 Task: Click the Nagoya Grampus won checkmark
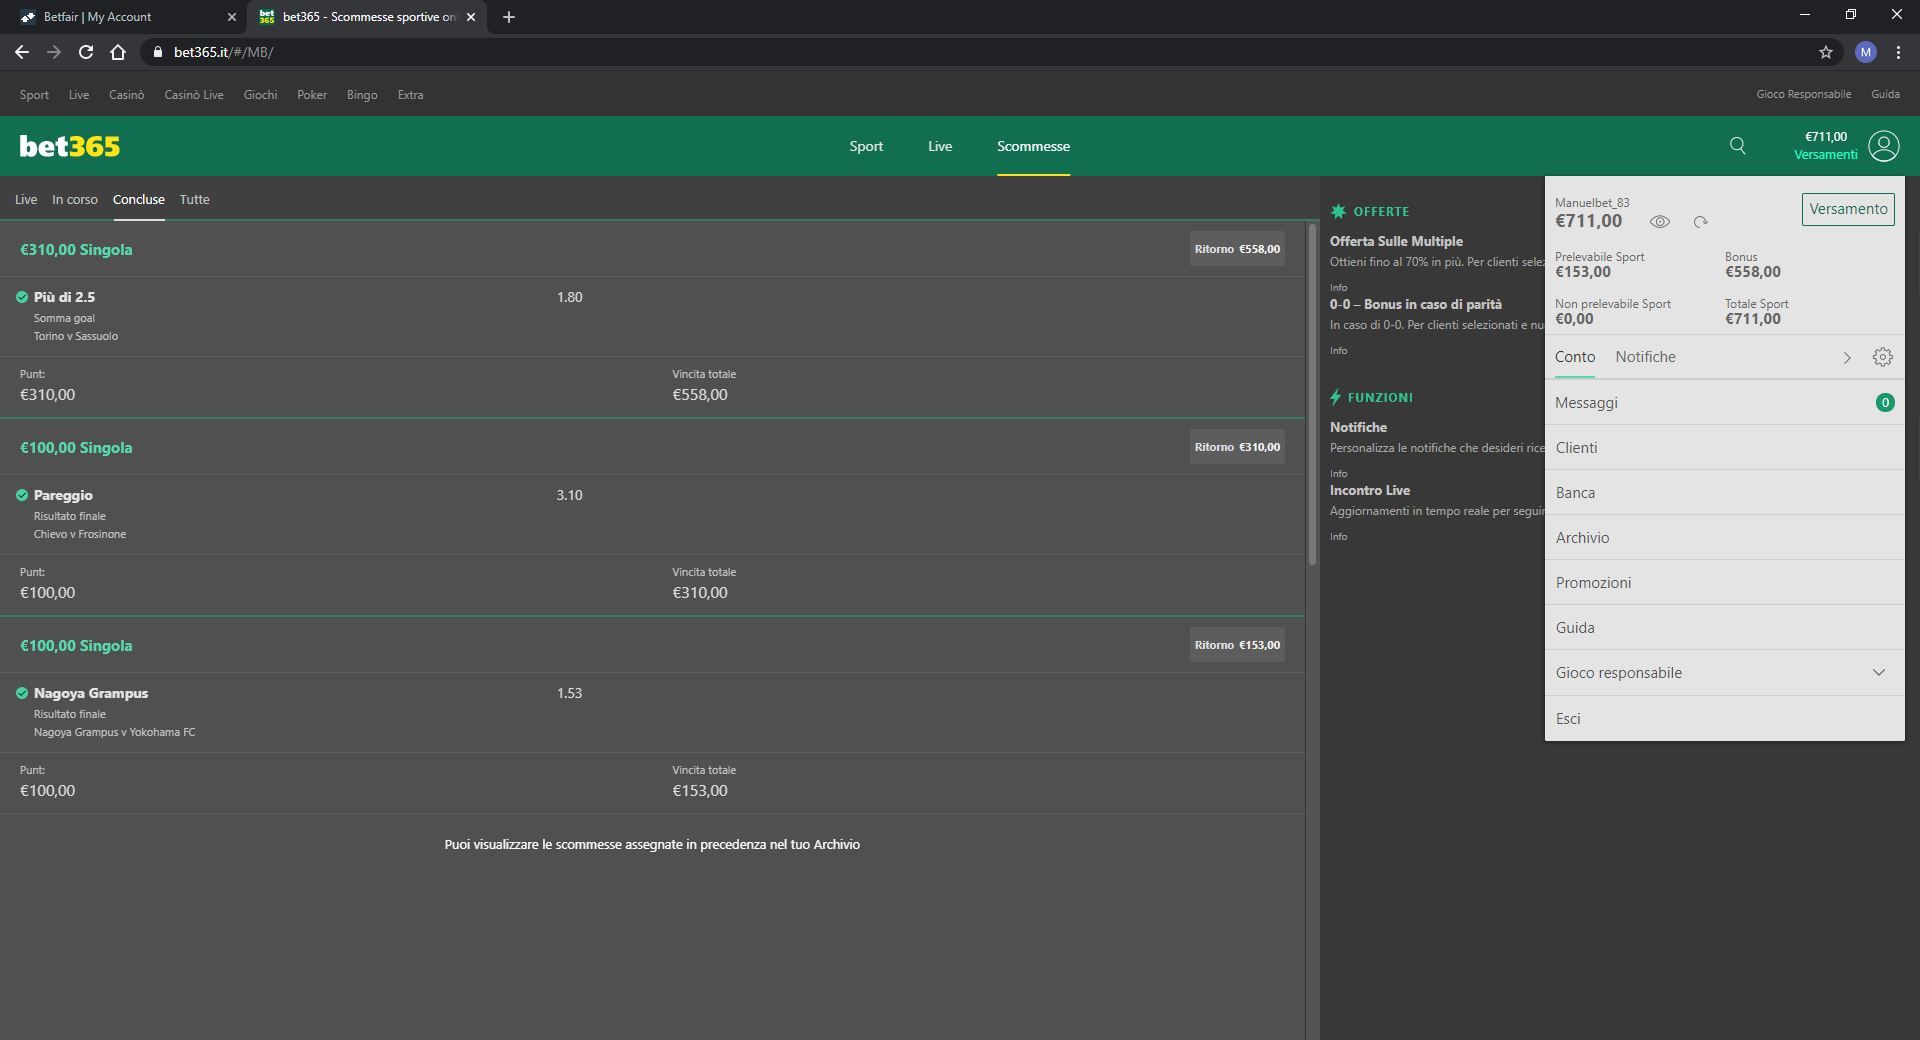pyautogui.click(x=22, y=693)
